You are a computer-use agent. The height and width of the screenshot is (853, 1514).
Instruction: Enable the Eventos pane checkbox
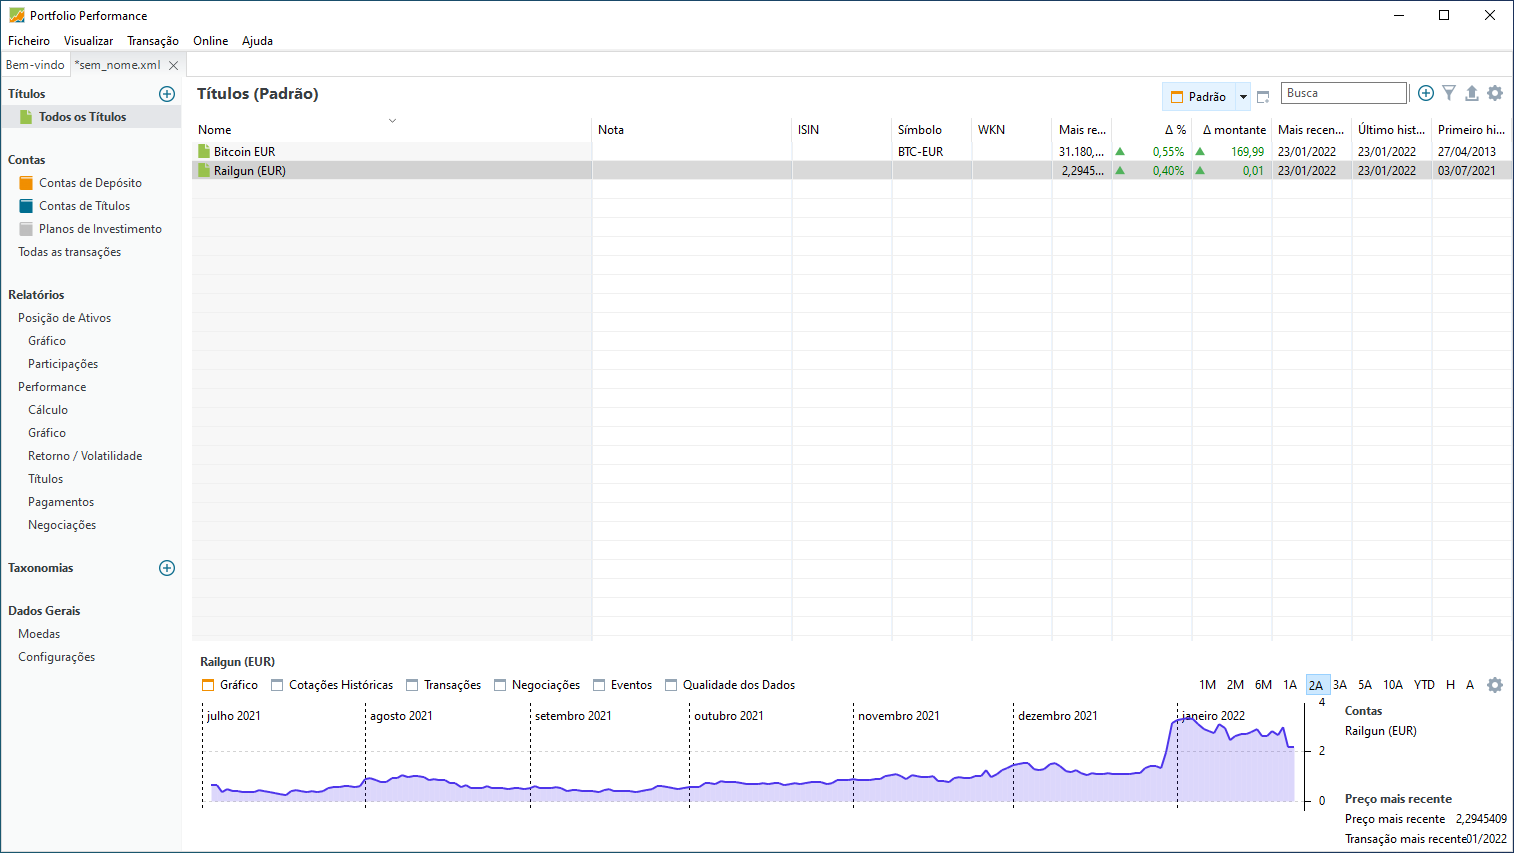[599, 685]
